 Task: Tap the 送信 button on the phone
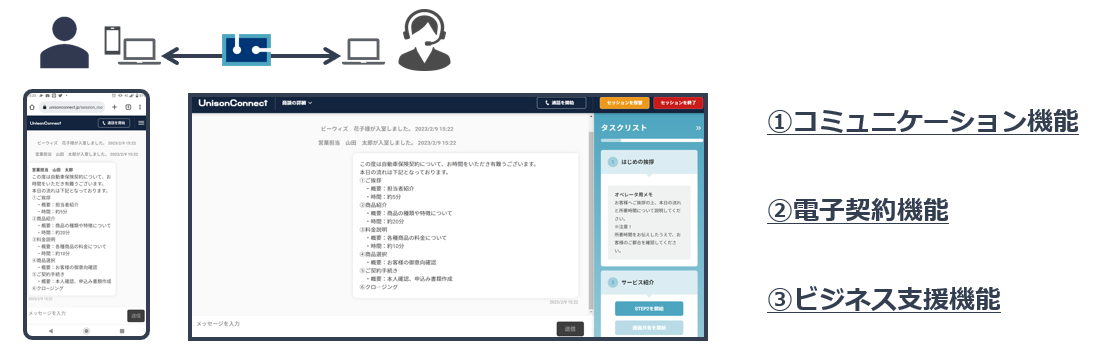136,316
